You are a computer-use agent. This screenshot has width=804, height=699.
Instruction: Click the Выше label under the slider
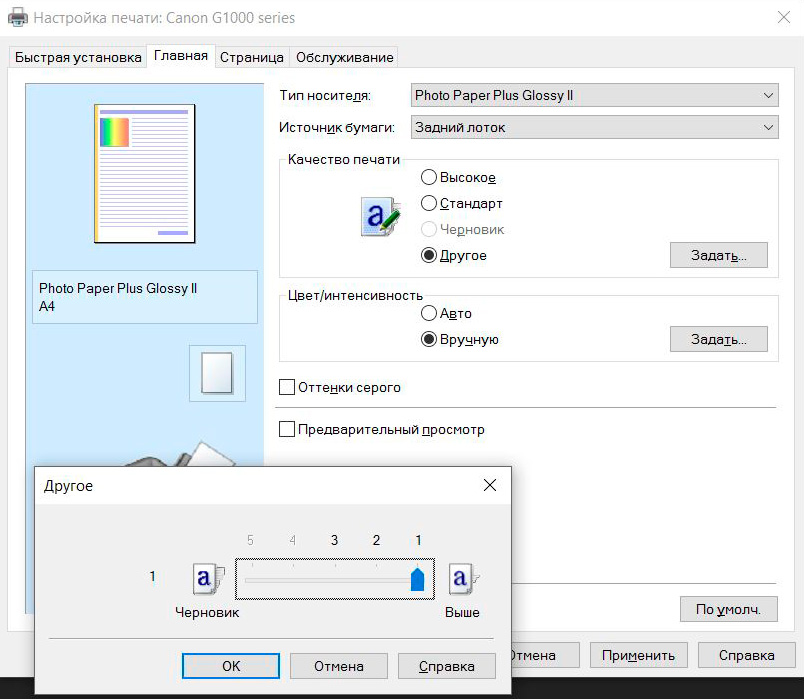[x=462, y=612]
